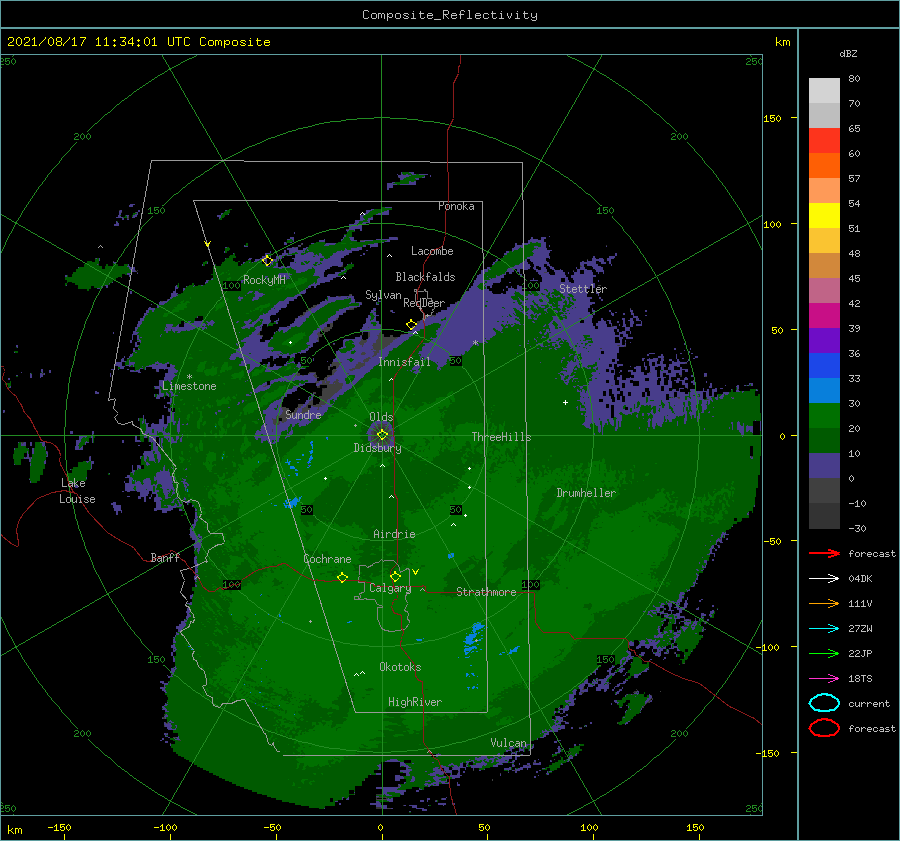Select the slate purple 10–0 dBZ swatch

tap(824, 465)
